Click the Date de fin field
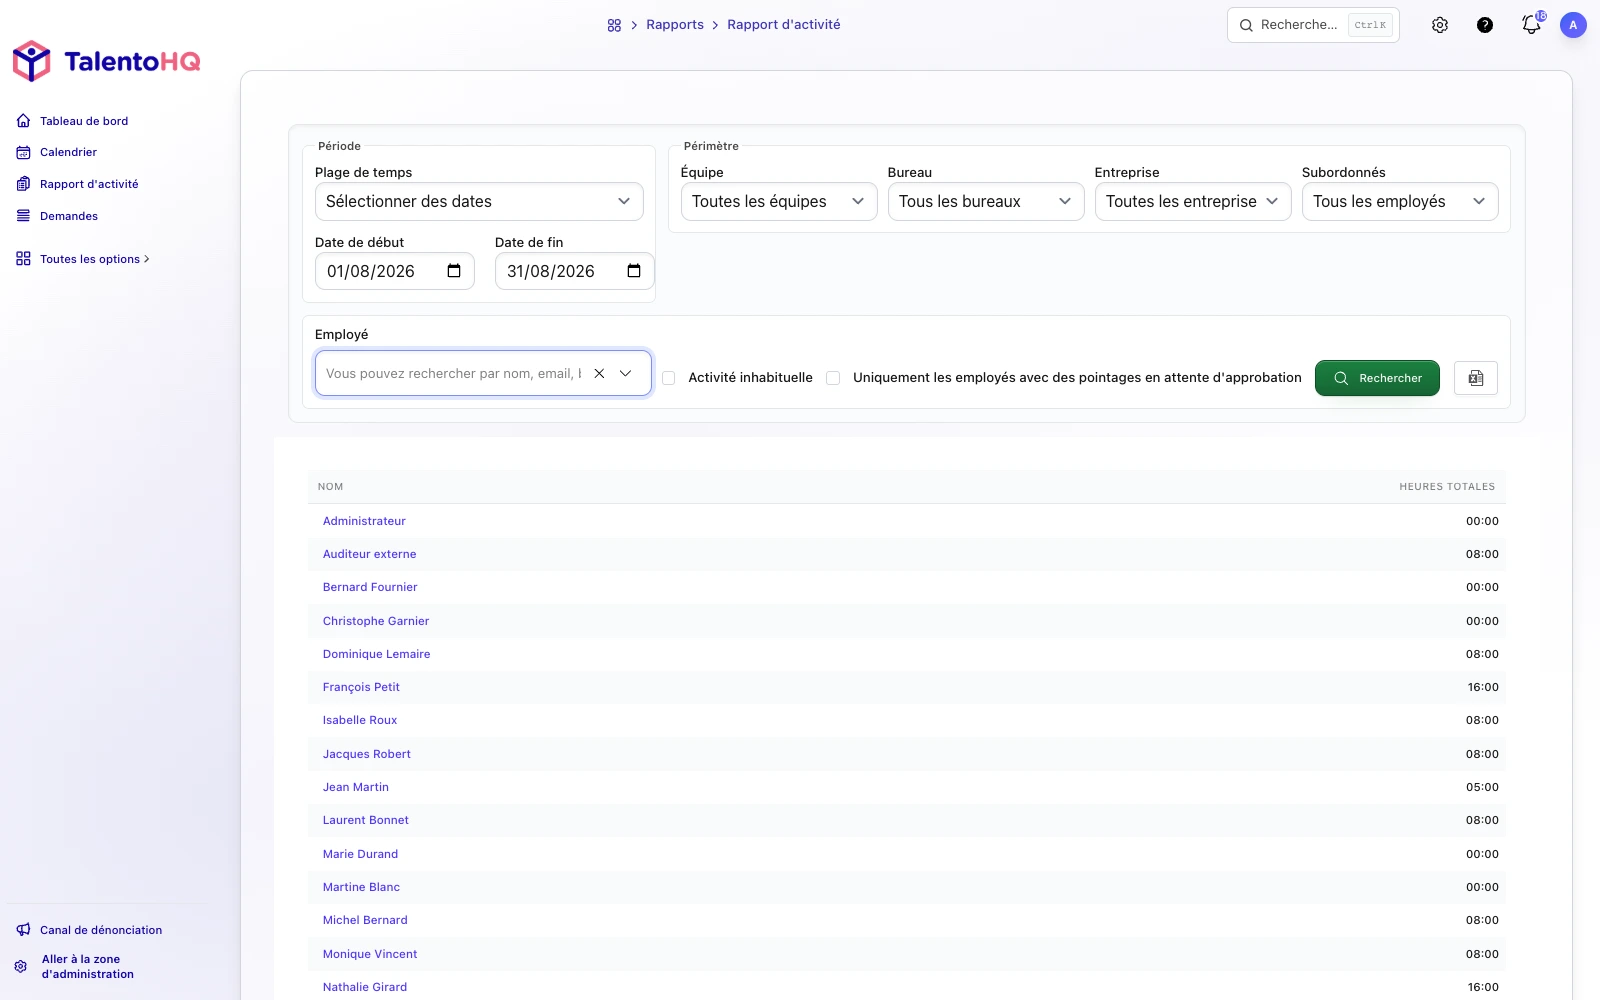 (575, 271)
